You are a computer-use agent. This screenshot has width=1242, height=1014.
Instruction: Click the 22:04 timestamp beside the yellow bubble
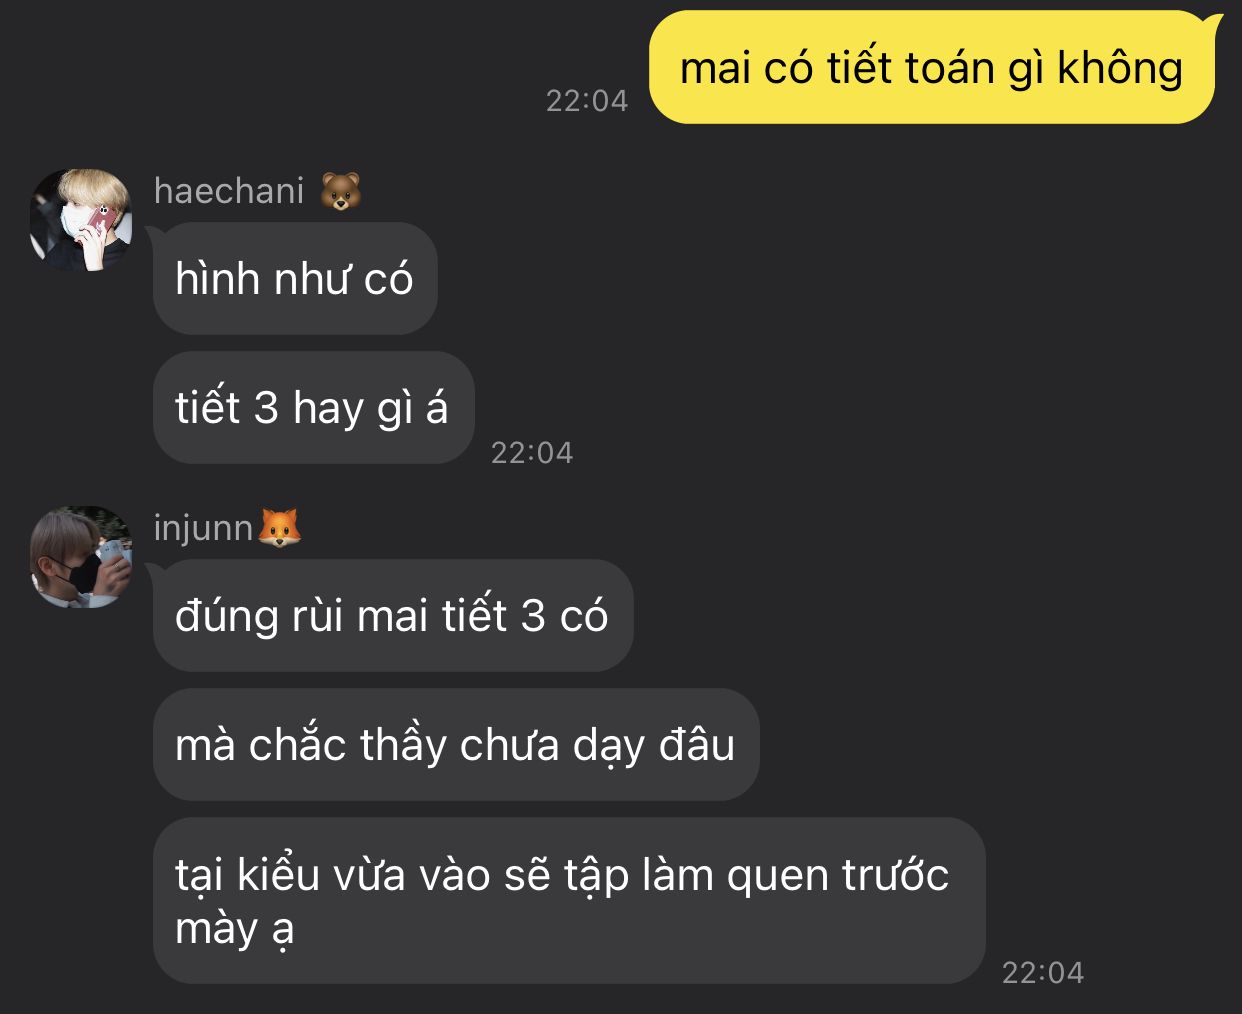point(587,101)
